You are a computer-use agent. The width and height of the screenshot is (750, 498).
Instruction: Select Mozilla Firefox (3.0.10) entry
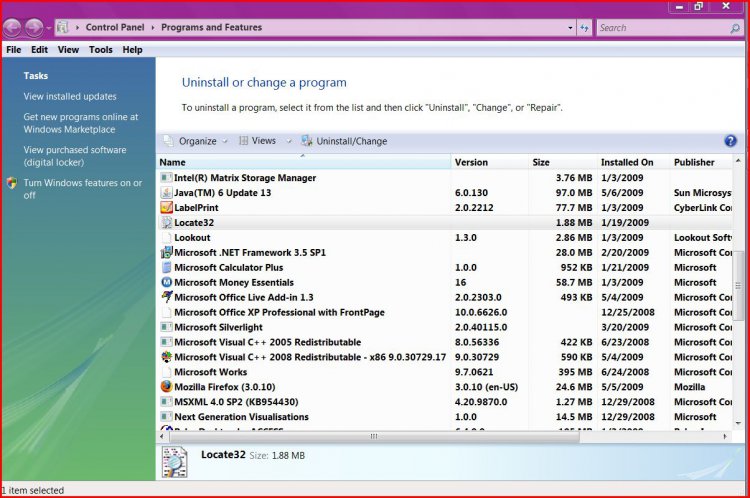[x=445, y=387]
